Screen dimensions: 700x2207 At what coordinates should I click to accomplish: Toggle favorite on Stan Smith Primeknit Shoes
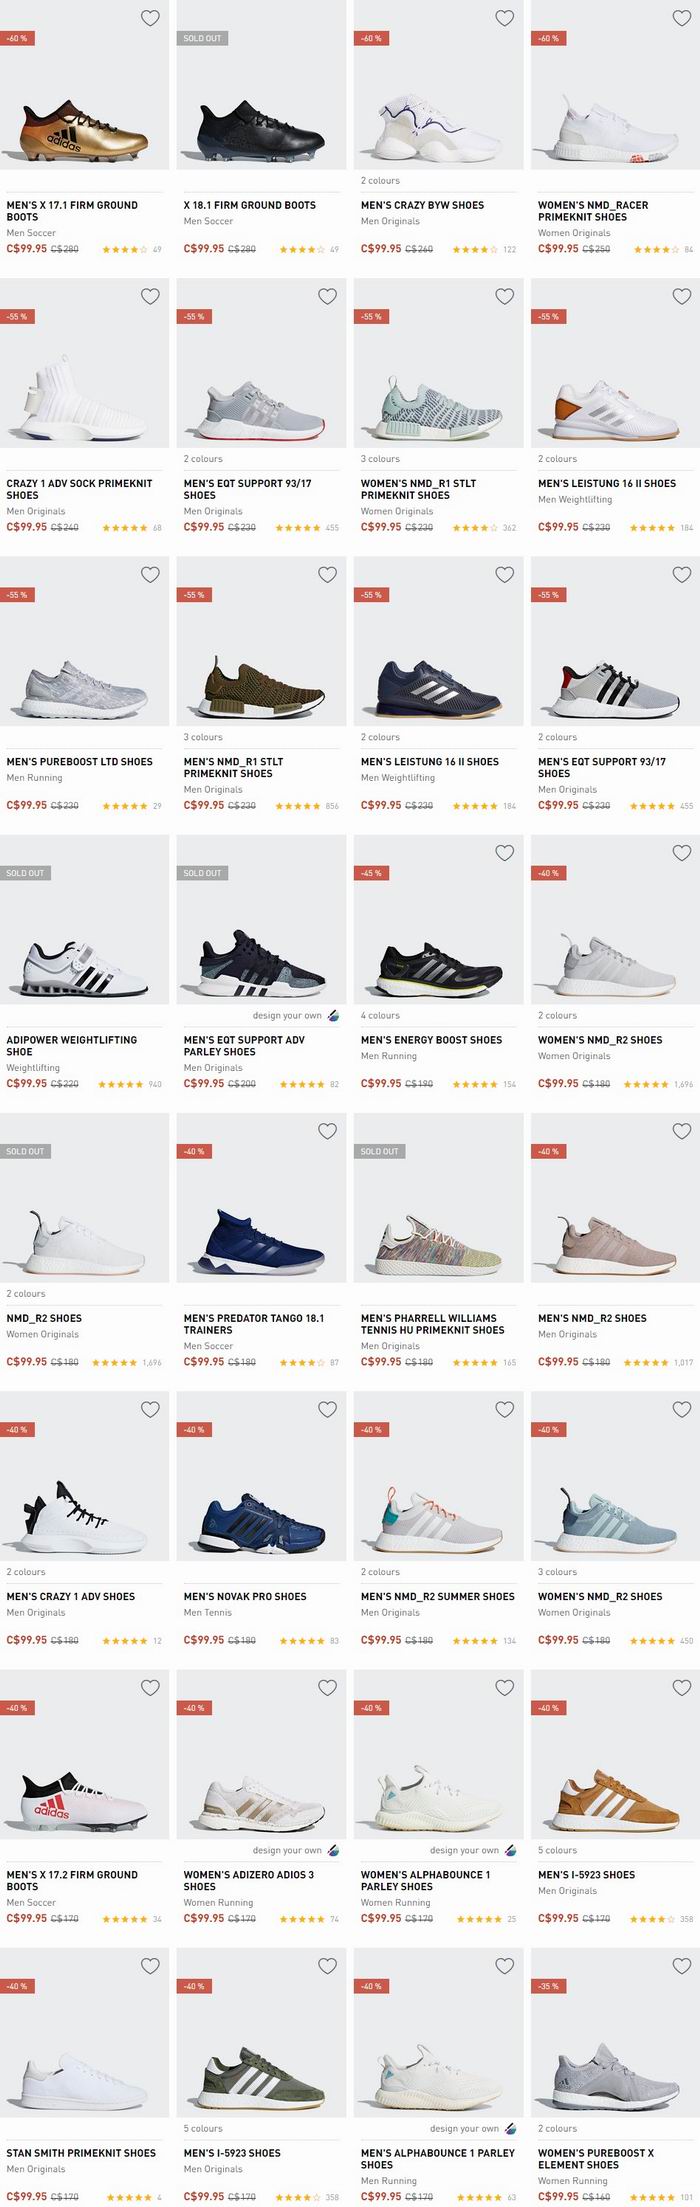pos(150,1965)
